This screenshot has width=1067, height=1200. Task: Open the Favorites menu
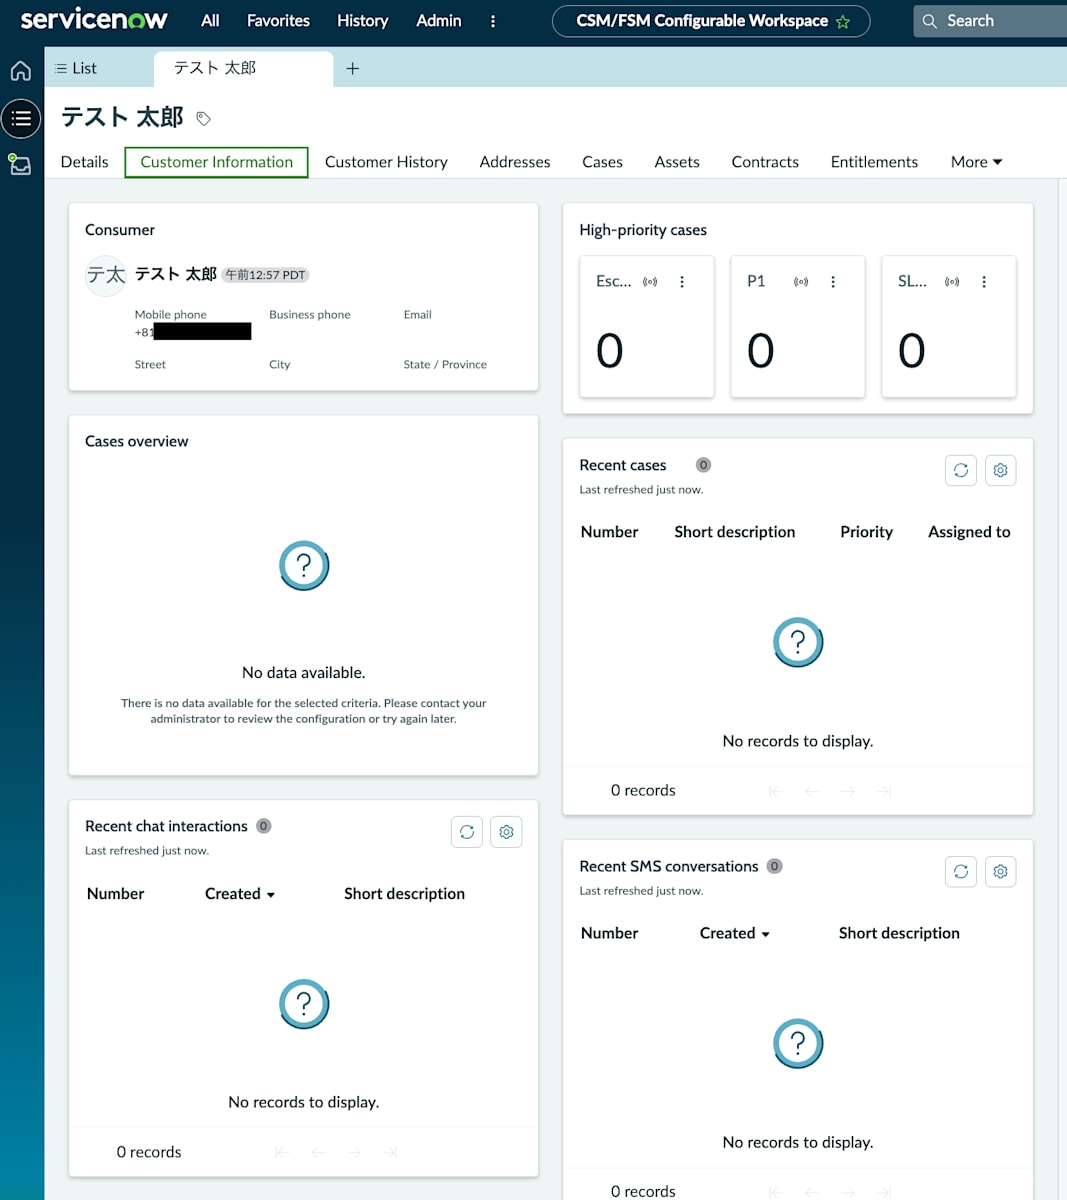tap(278, 21)
